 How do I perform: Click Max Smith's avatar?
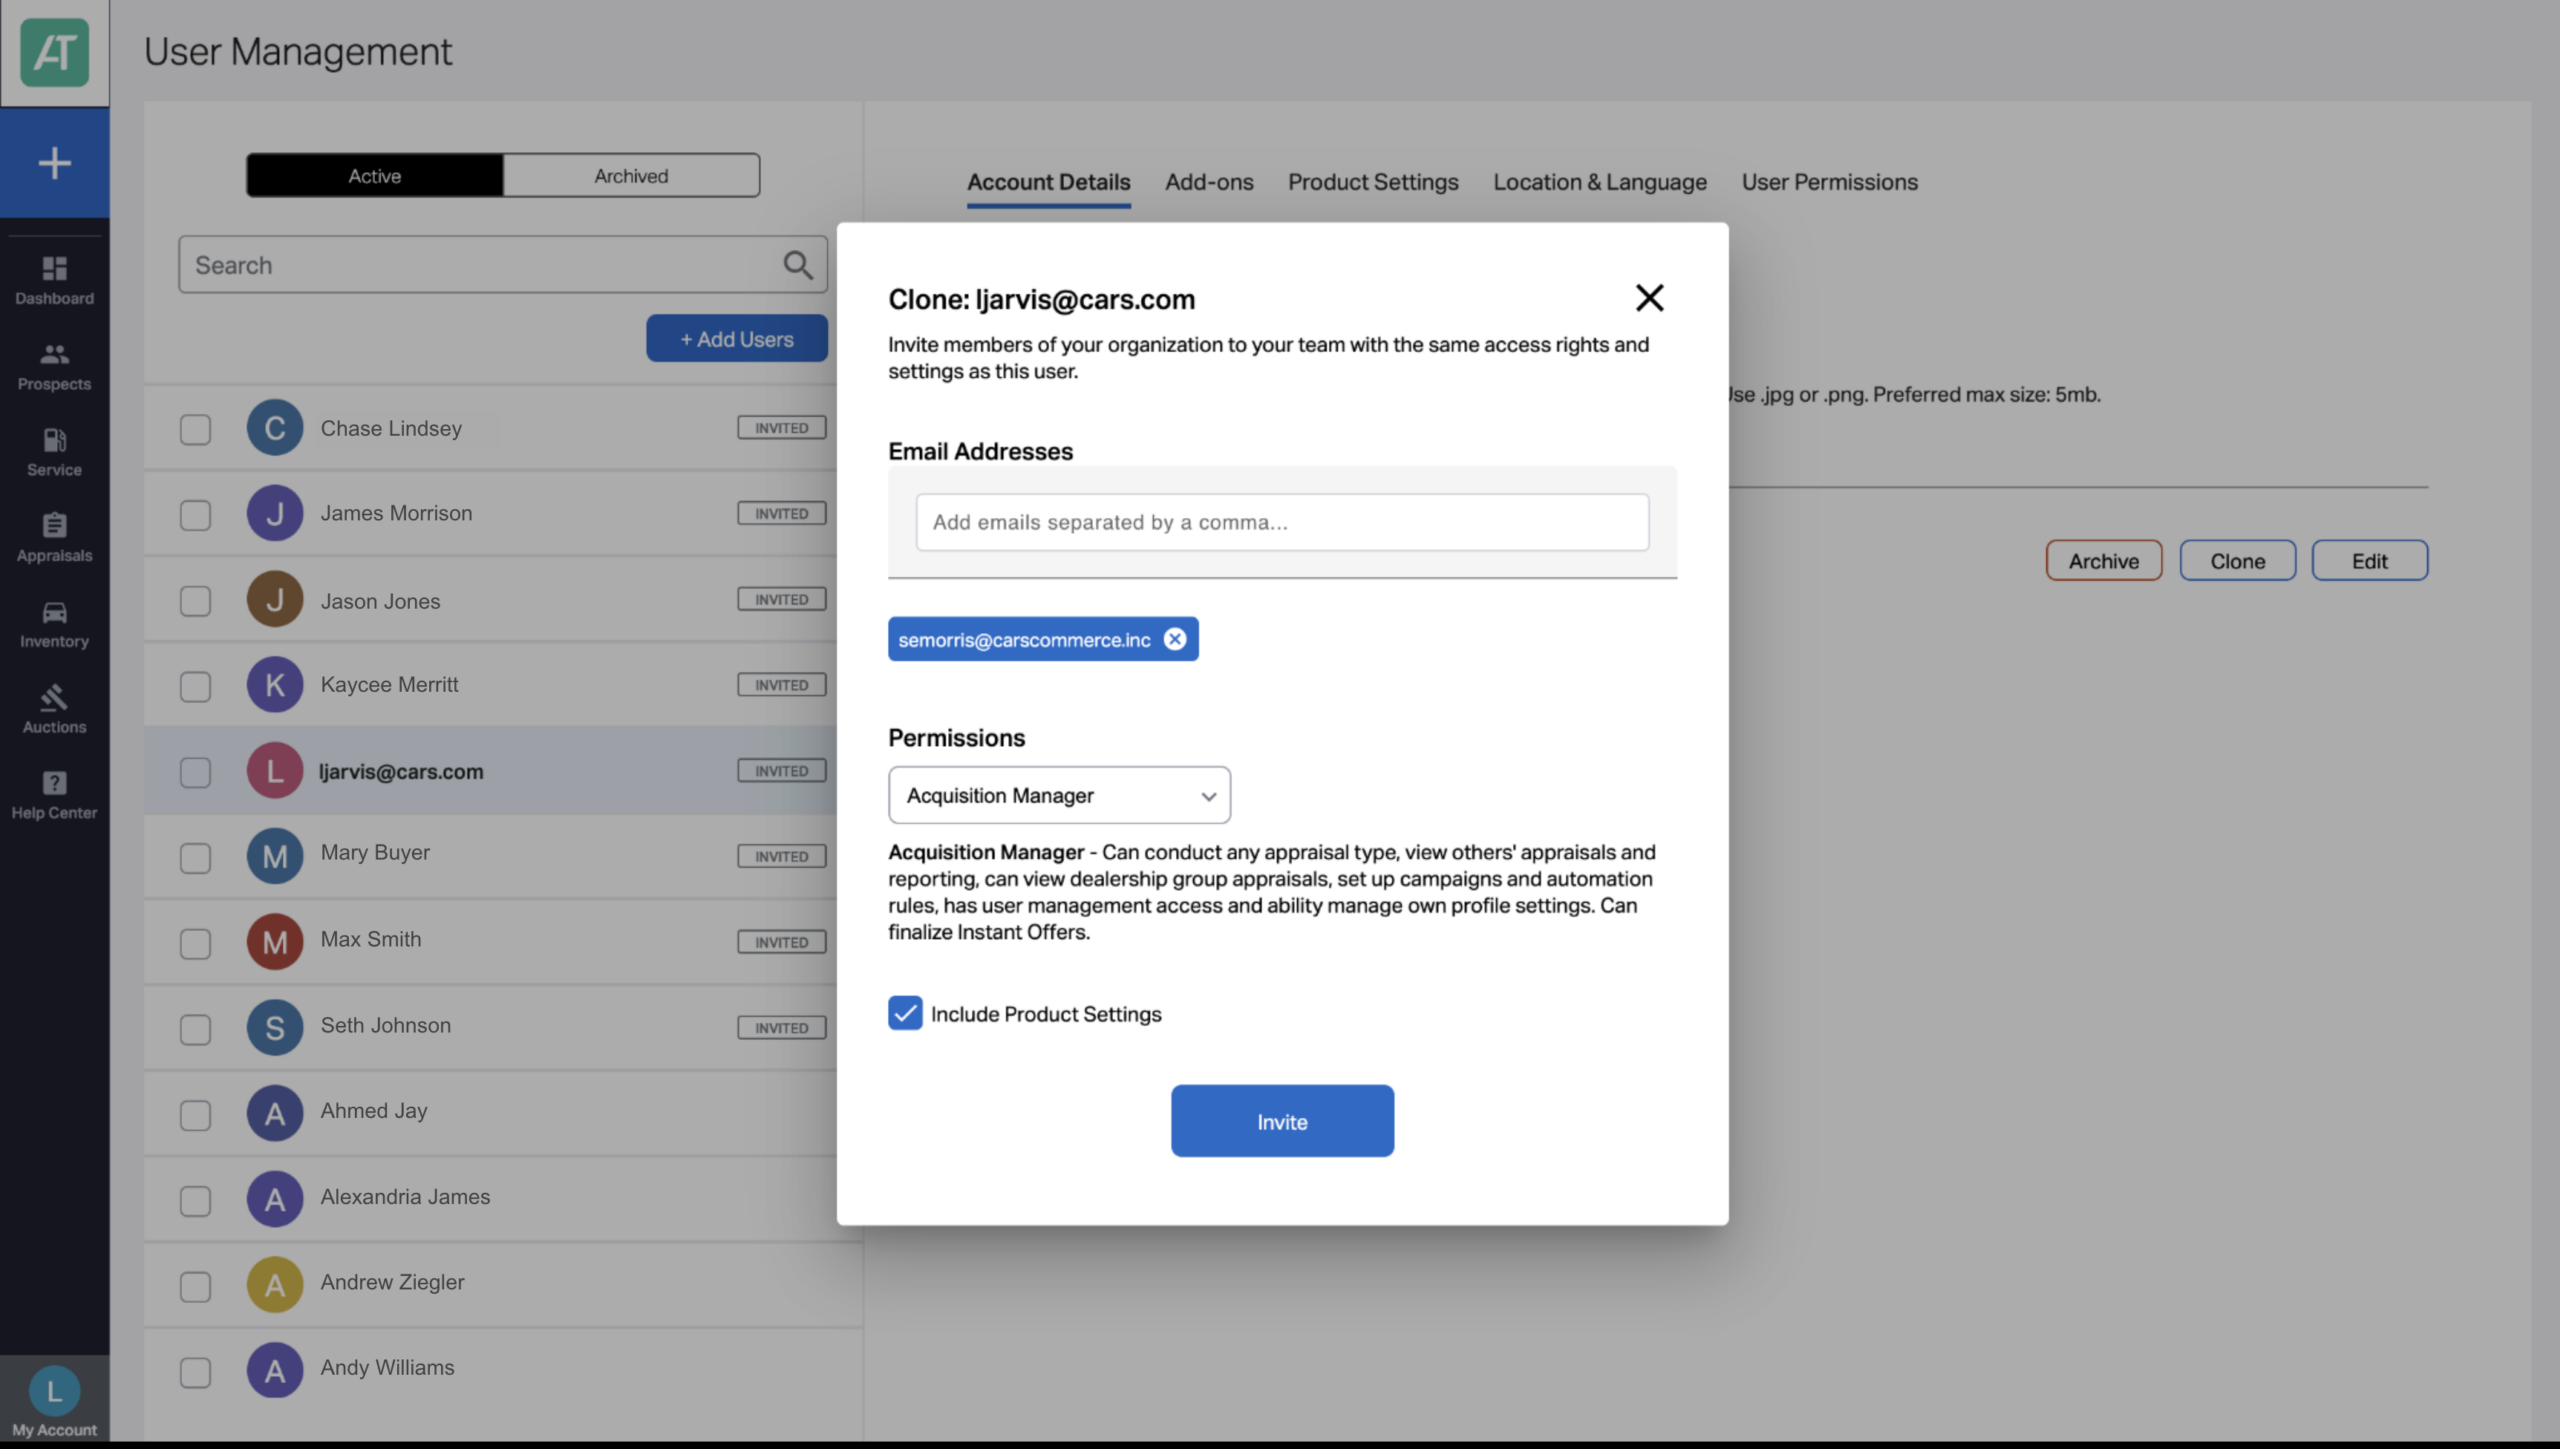coord(275,942)
